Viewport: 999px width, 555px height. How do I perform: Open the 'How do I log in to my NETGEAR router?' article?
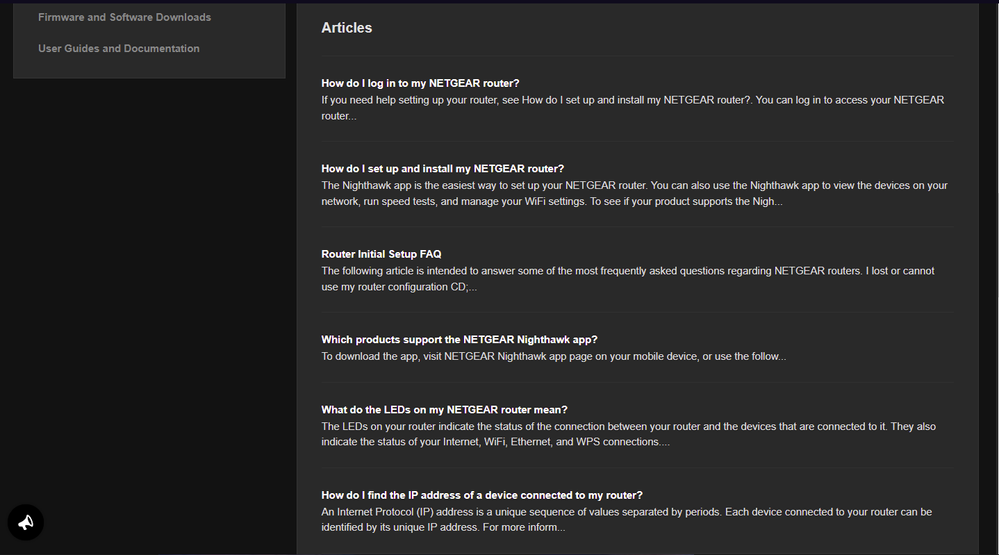coord(420,83)
